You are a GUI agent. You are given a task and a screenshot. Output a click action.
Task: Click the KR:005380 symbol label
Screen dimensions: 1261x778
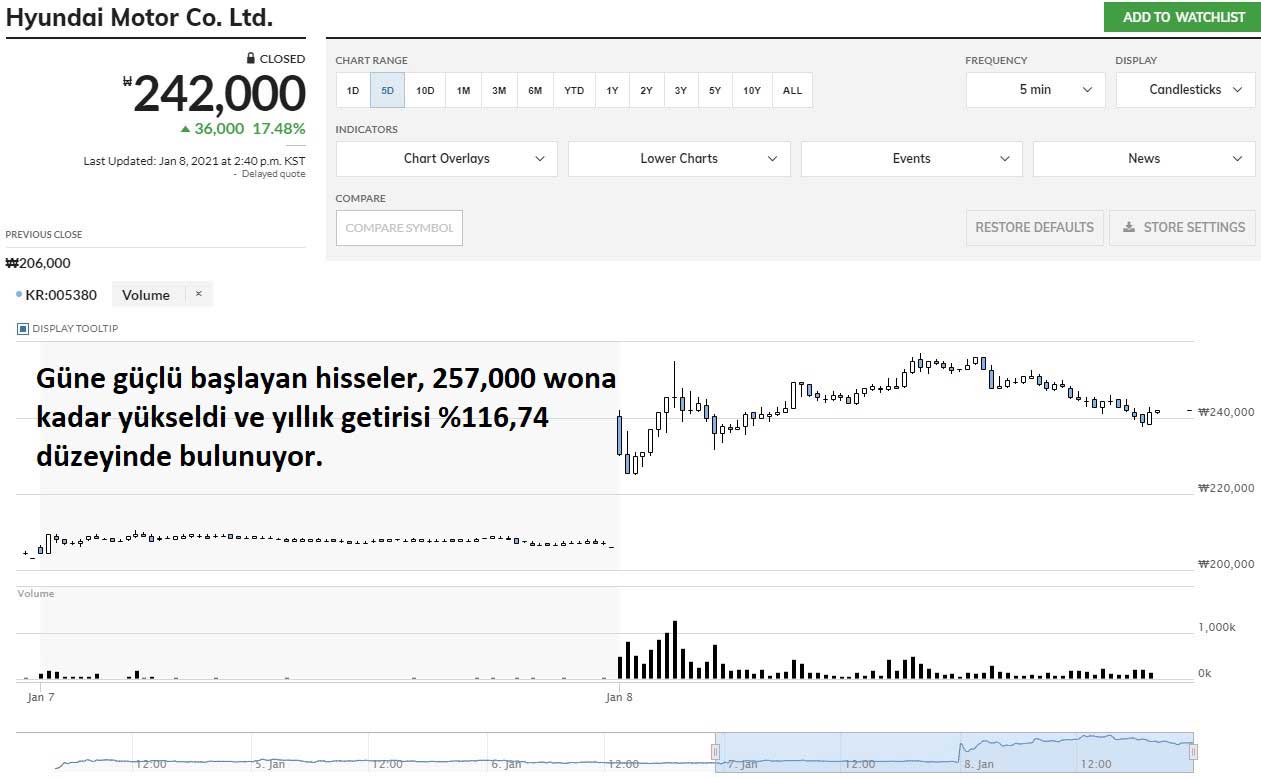coord(61,295)
